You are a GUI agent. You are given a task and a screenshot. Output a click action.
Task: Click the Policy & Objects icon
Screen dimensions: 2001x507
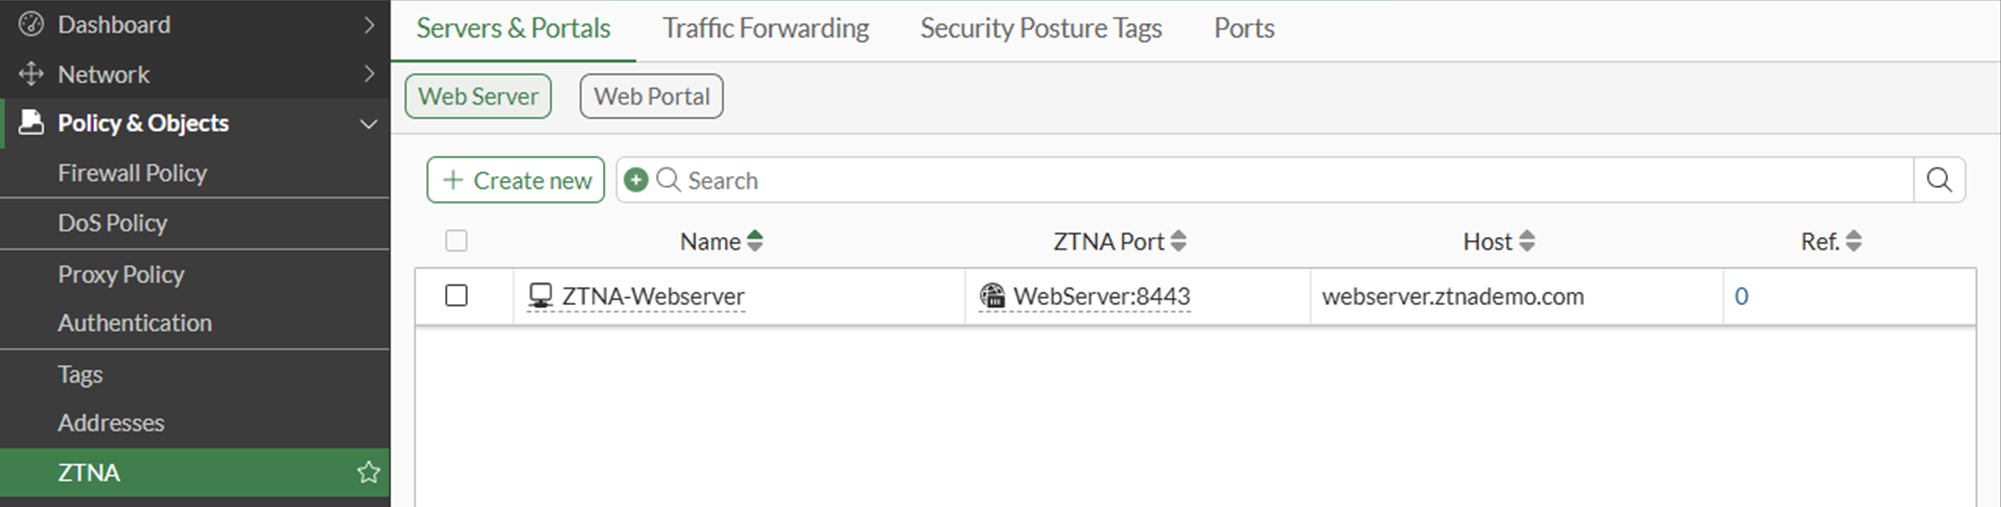pos(32,122)
